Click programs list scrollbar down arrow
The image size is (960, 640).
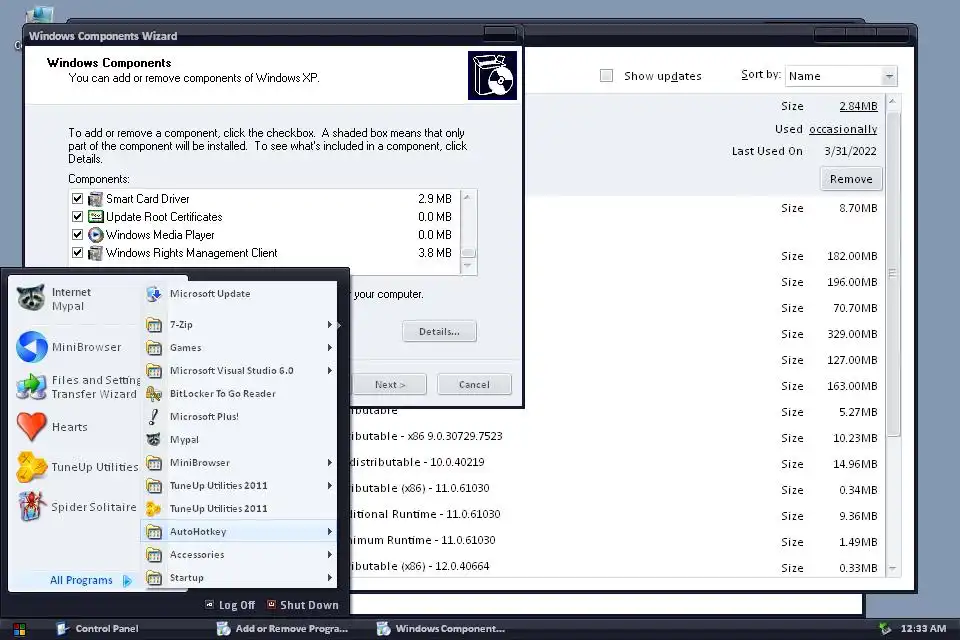(x=893, y=569)
